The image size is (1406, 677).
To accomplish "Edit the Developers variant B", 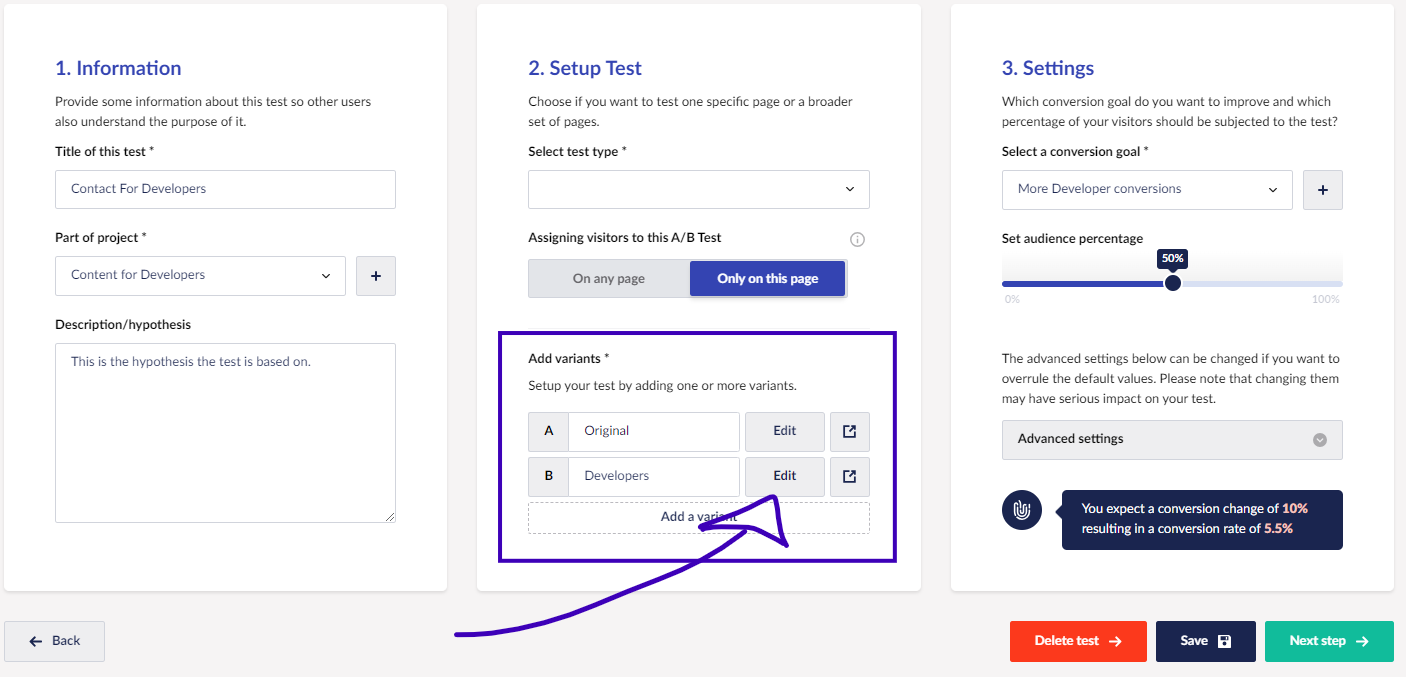I will (784, 476).
